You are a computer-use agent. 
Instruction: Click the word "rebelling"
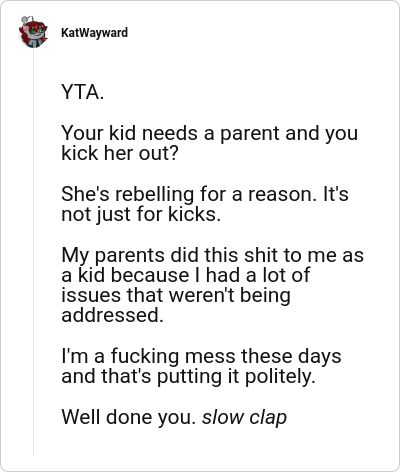(154, 194)
